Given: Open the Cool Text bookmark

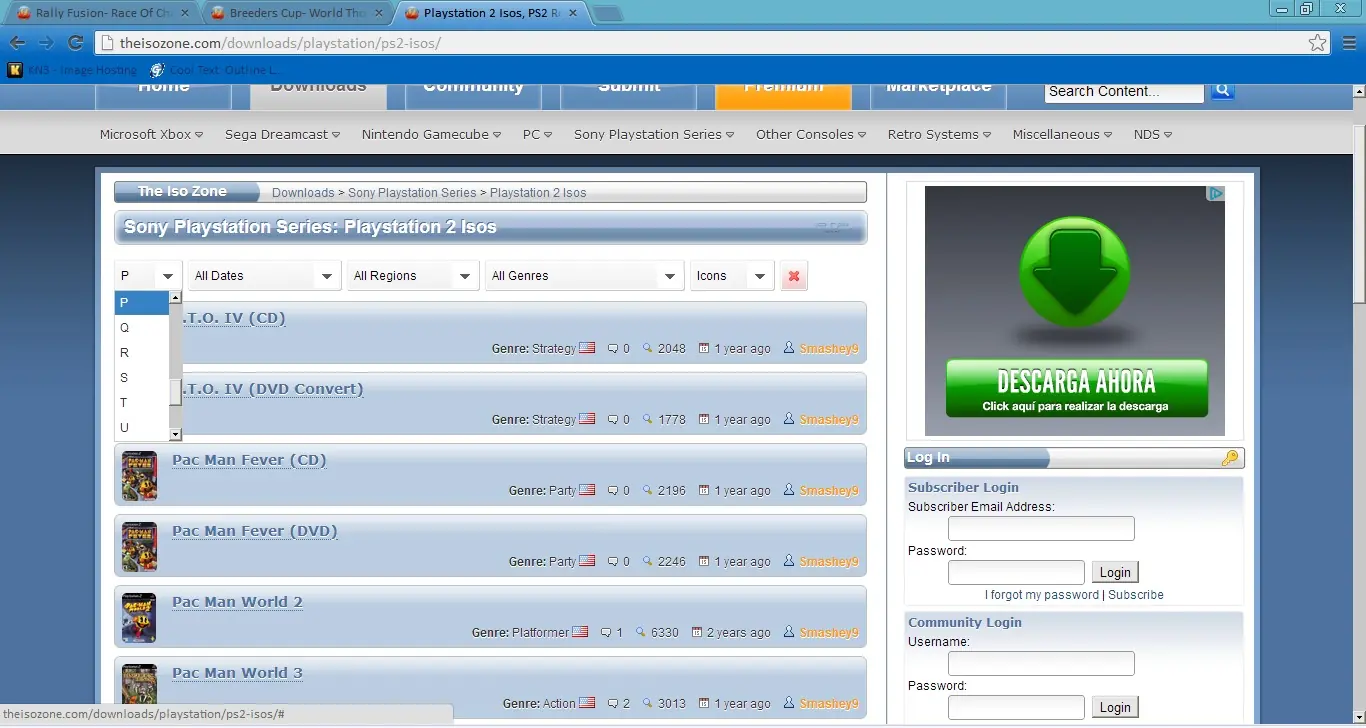Looking at the screenshot, I should click(x=214, y=70).
